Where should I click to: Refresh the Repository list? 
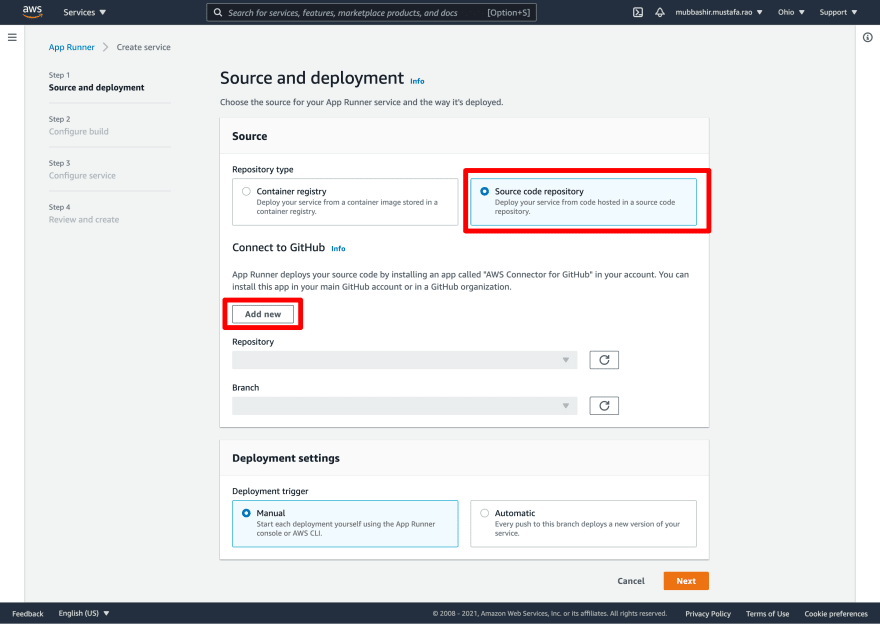tap(604, 360)
